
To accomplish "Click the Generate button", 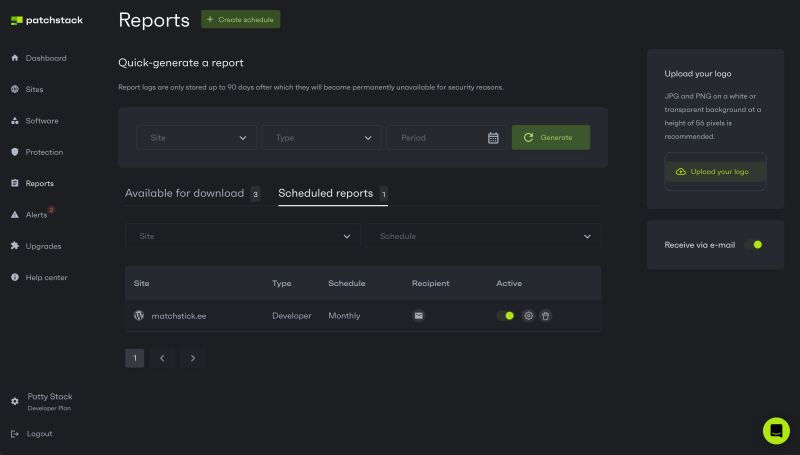I will (550, 138).
